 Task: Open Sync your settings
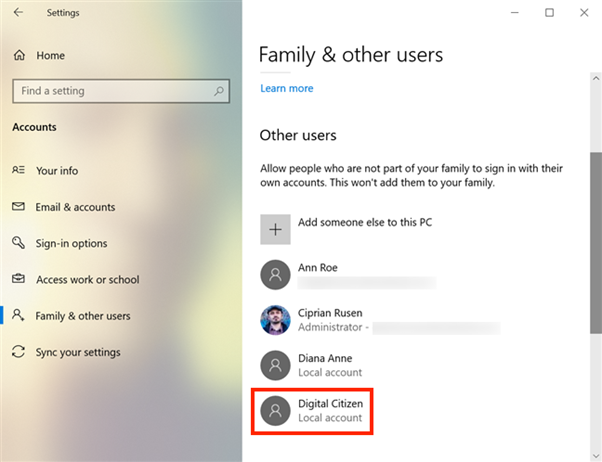[x=77, y=352]
